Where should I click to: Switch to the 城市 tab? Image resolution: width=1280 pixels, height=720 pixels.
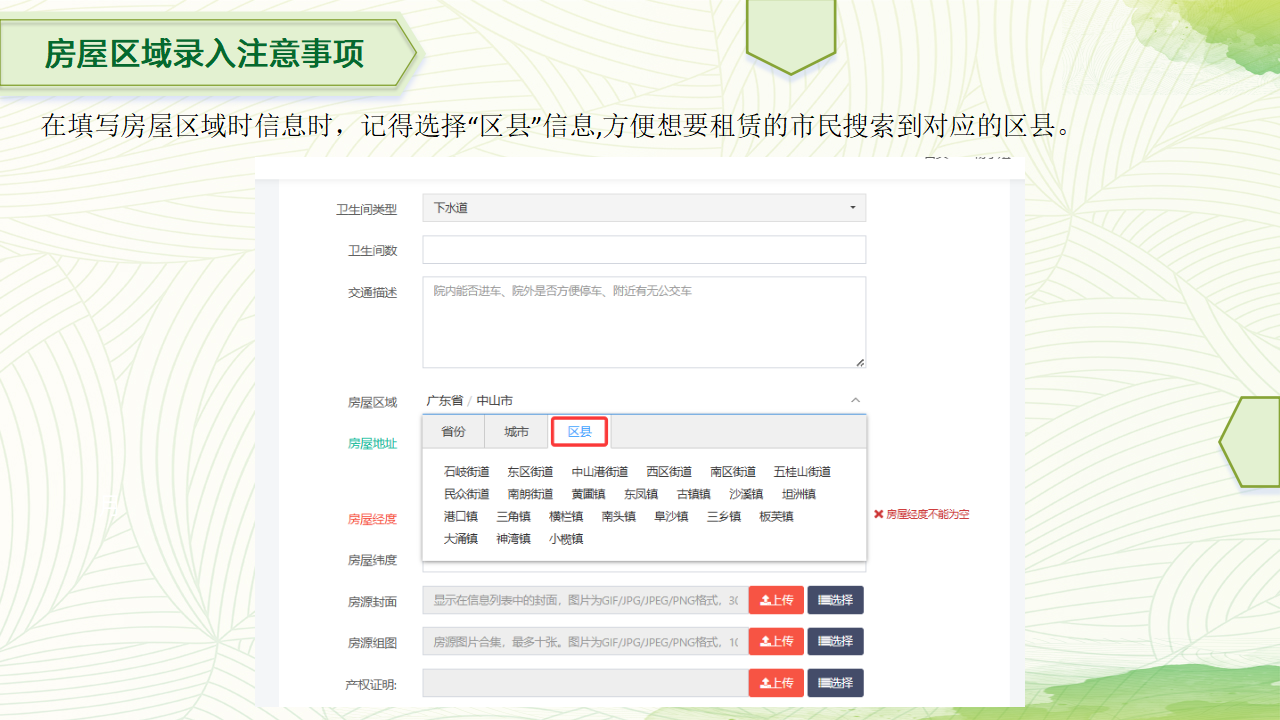(x=516, y=432)
